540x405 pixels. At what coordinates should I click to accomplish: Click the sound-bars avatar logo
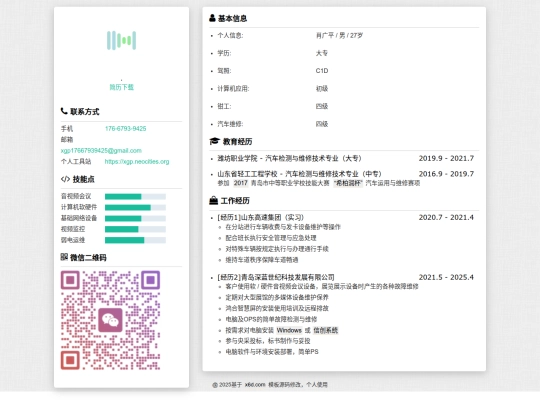[x=121, y=40]
